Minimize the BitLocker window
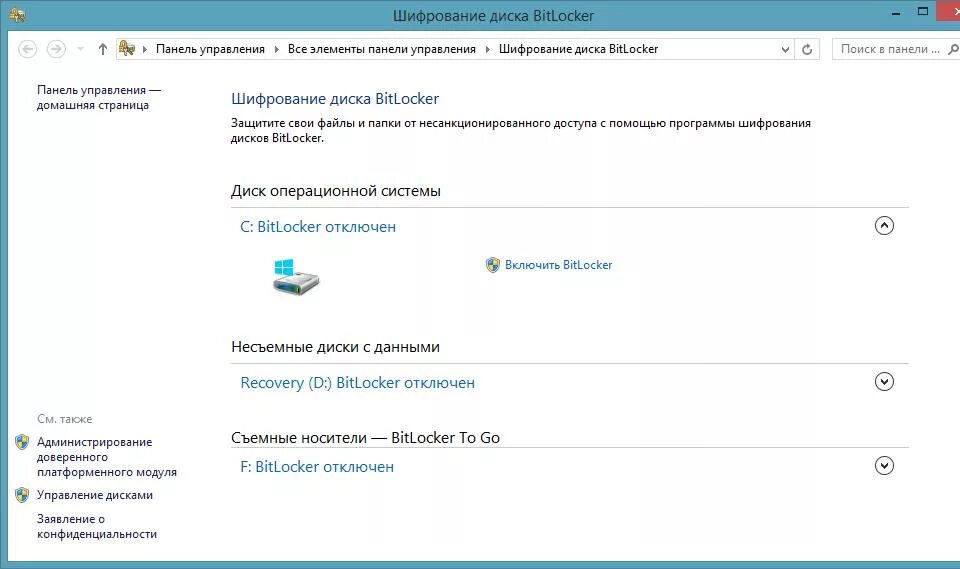Image resolution: width=960 pixels, height=569 pixels. click(896, 13)
